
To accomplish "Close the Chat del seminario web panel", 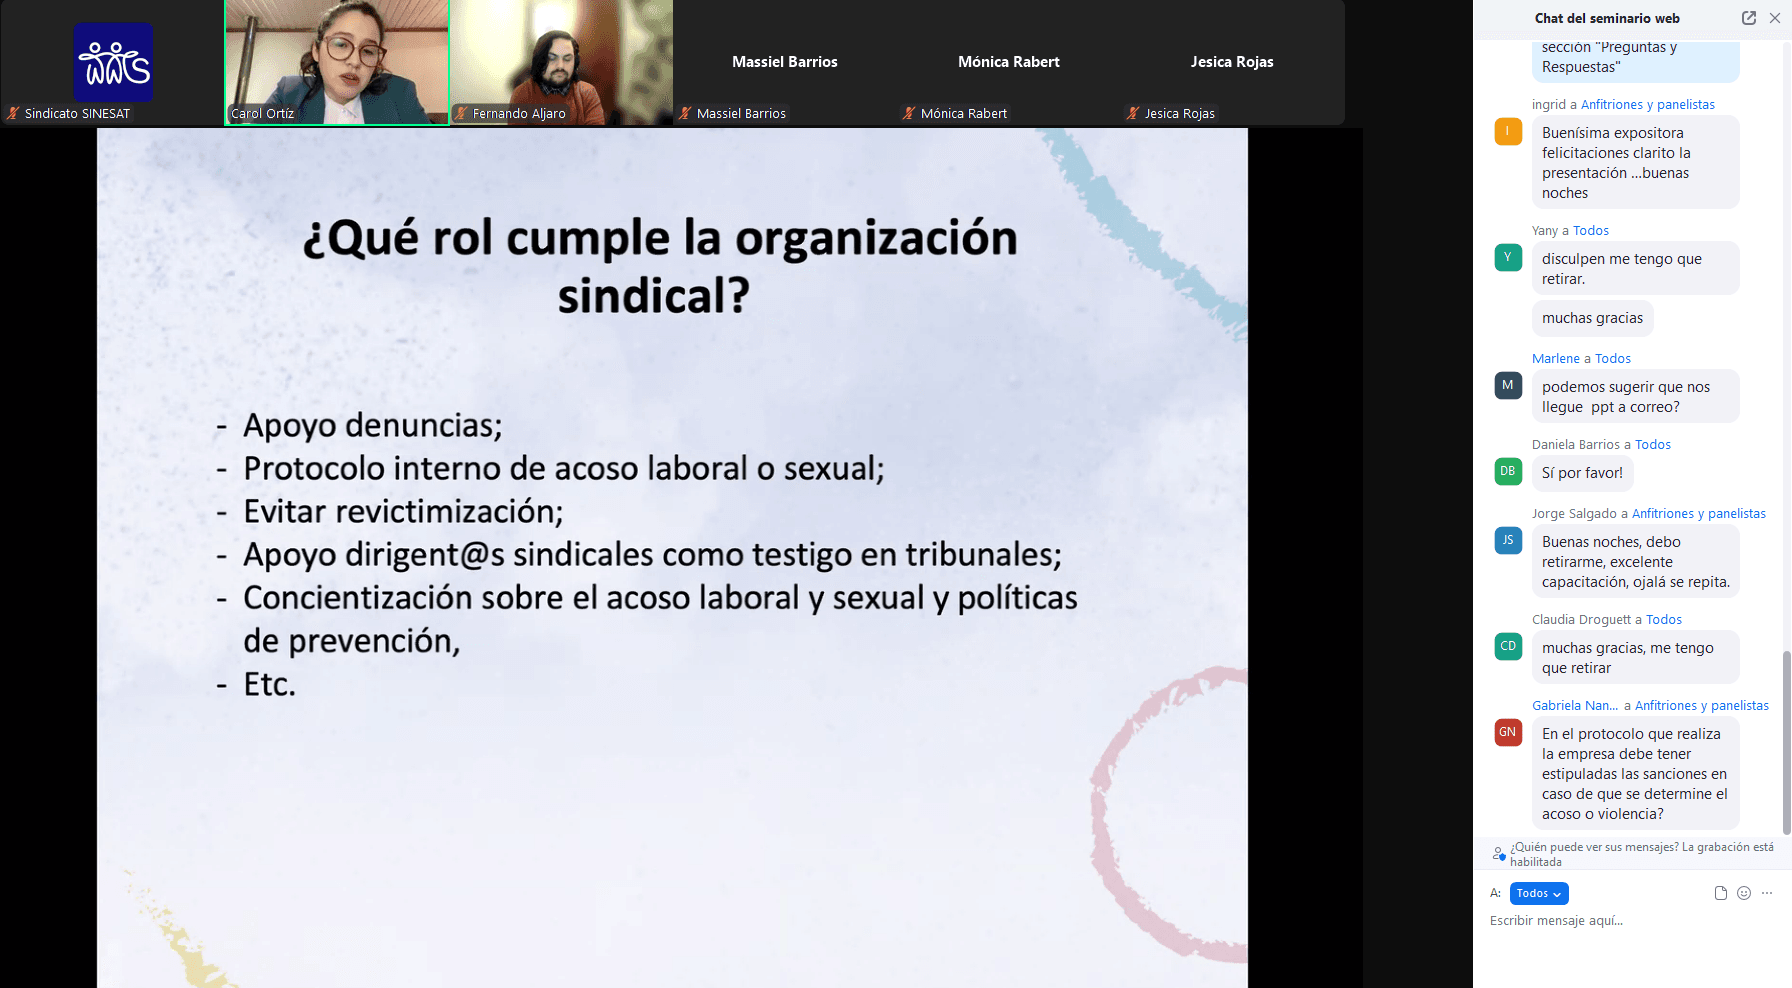I will click(1775, 18).
